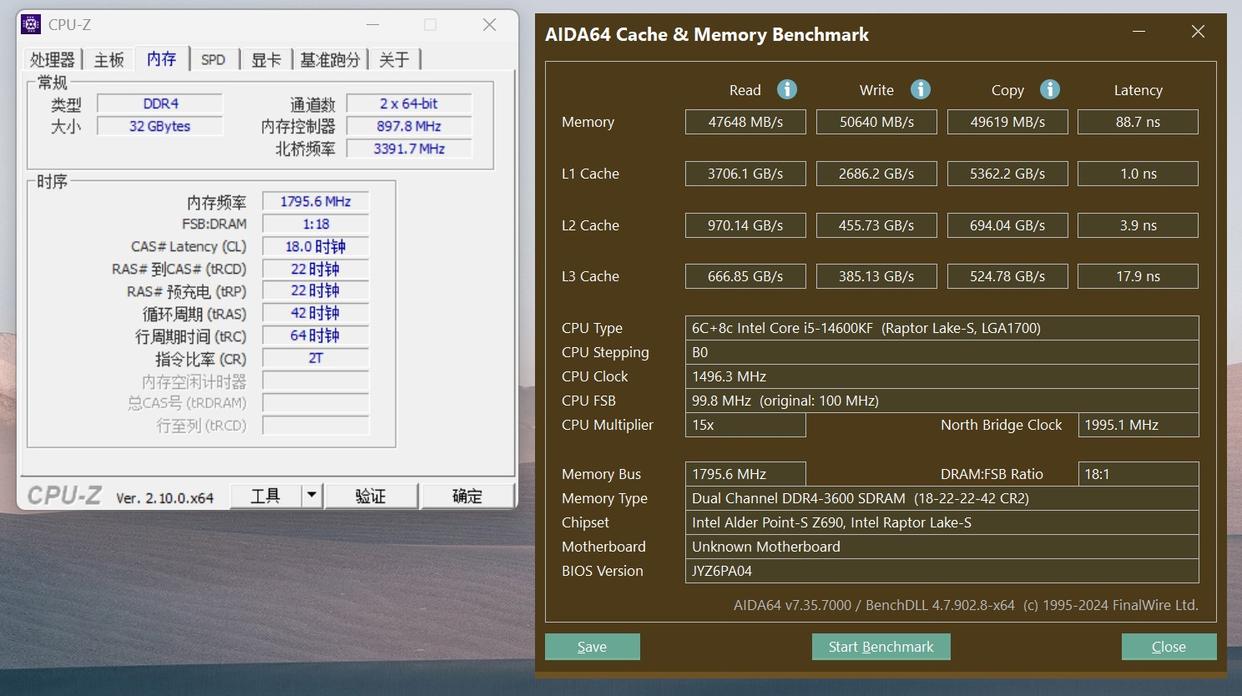Viewport: 1242px width, 696px height.
Task: Switch to the 显卡 tab in CPU-Z
Action: tap(266, 60)
